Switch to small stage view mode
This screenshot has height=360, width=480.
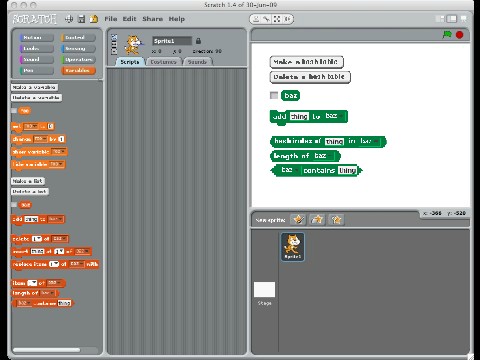coord(441,19)
